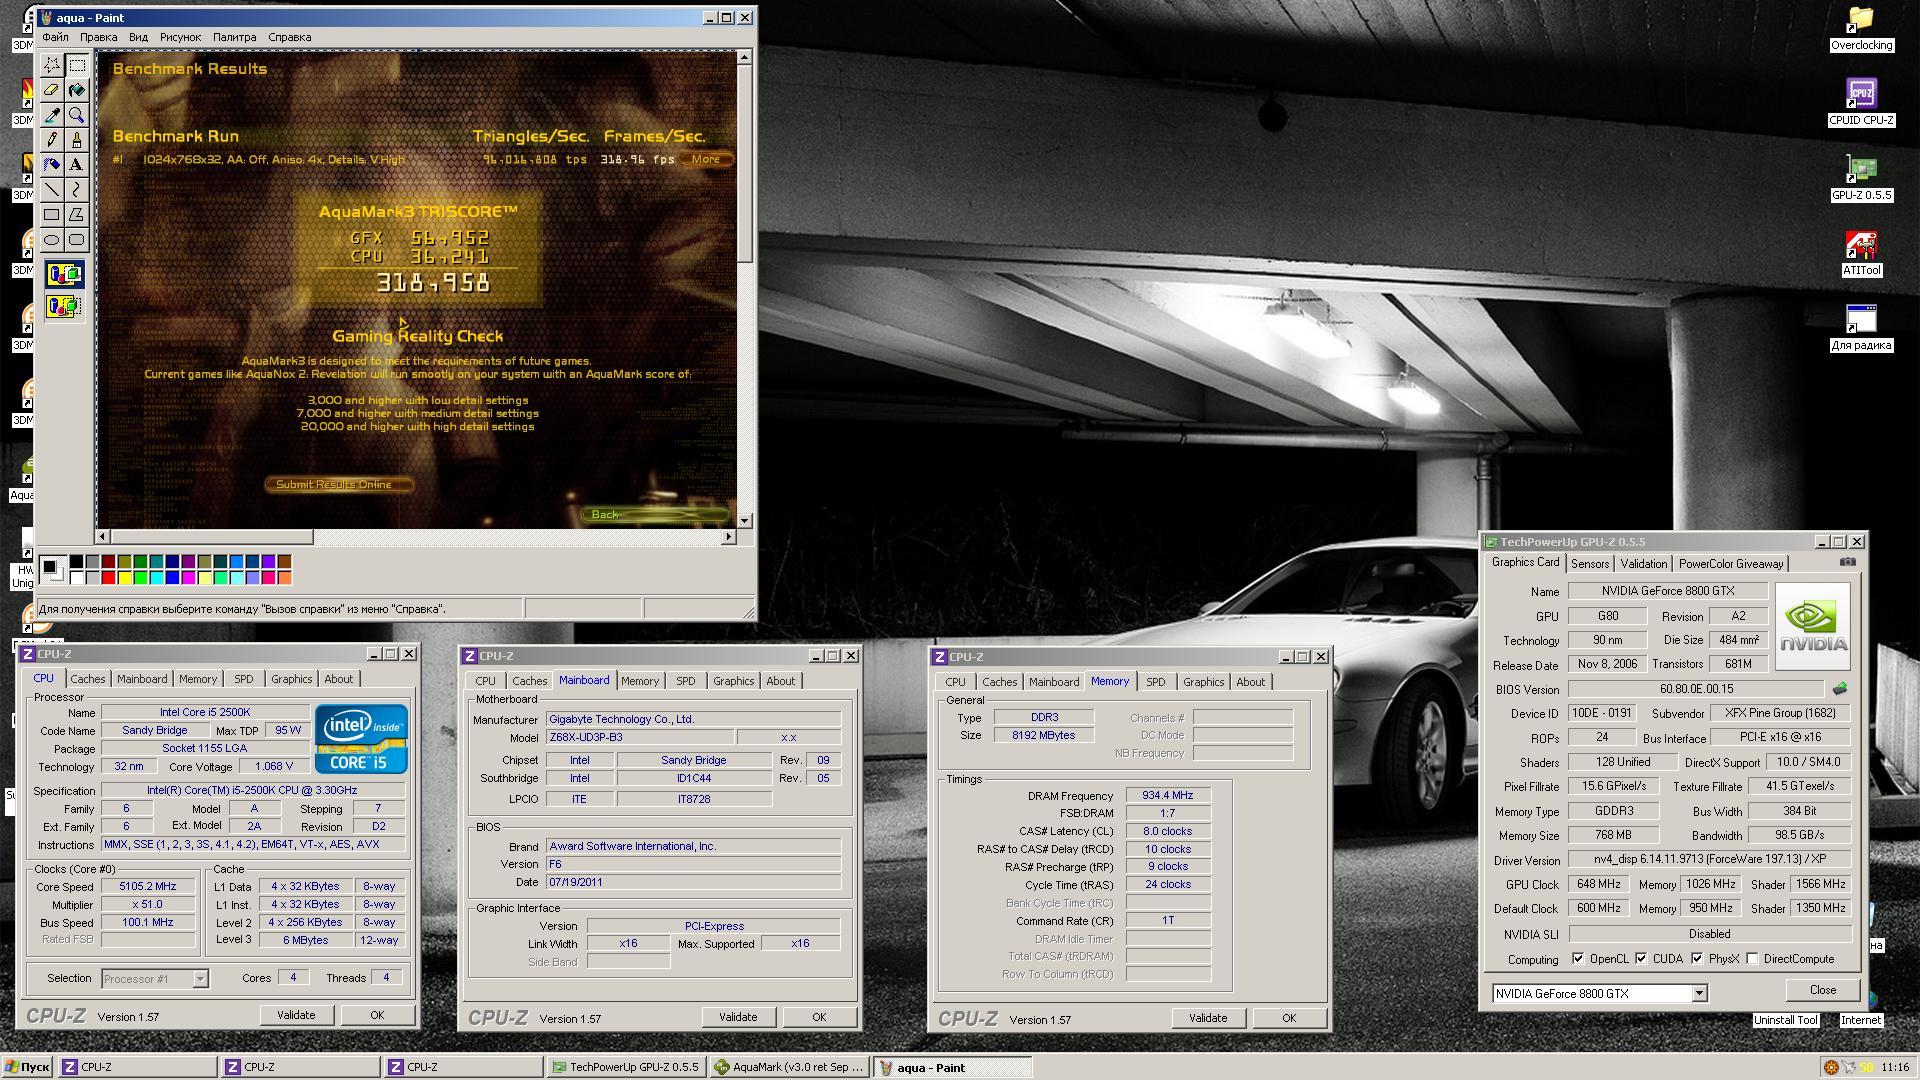Viewport: 1920px width, 1080px height.
Task: Click Paint horizontal scrollbar right arrow
Action: point(728,537)
